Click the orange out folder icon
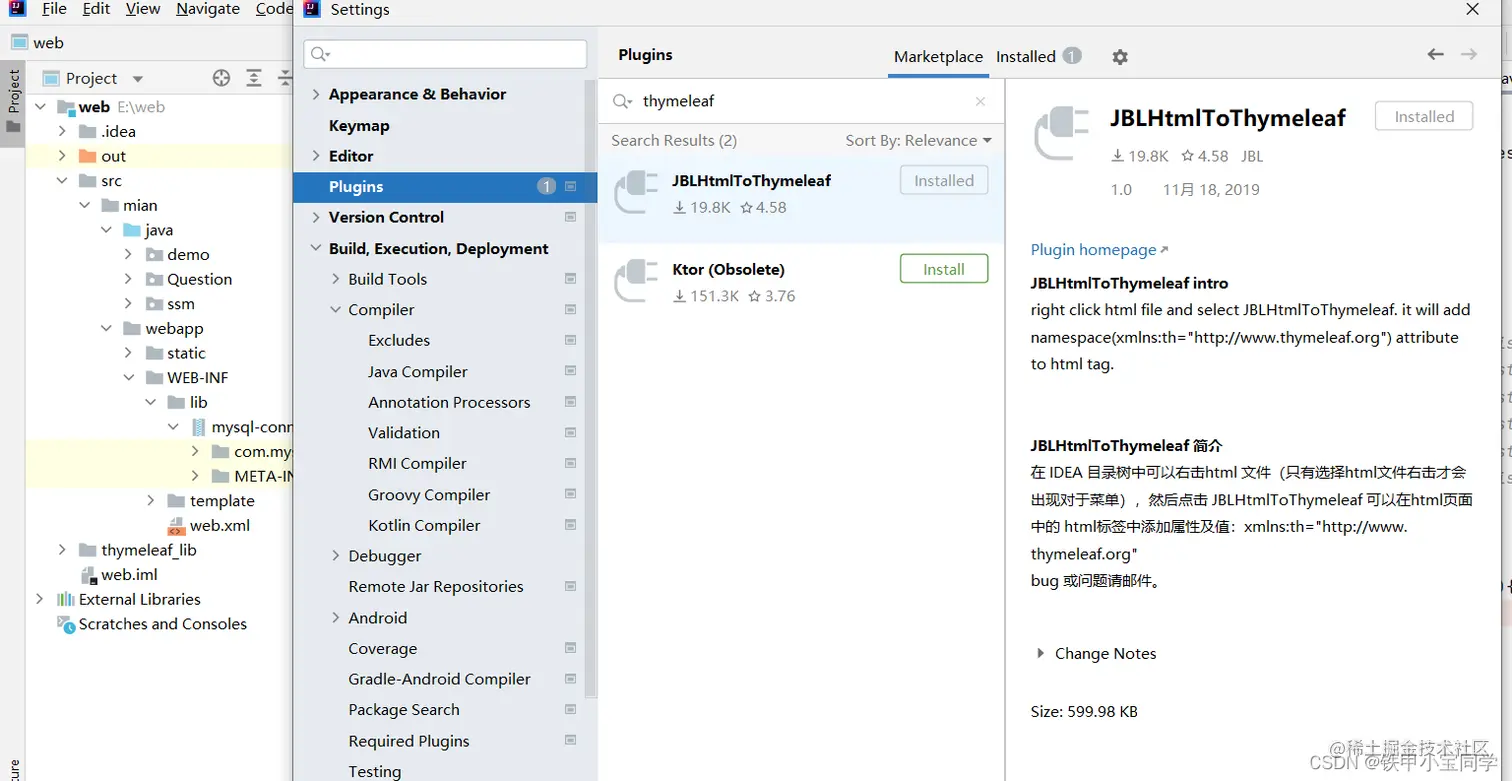The width and height of the screenshot is (1512, 781). pyautogui.click(x=87, y=156)
